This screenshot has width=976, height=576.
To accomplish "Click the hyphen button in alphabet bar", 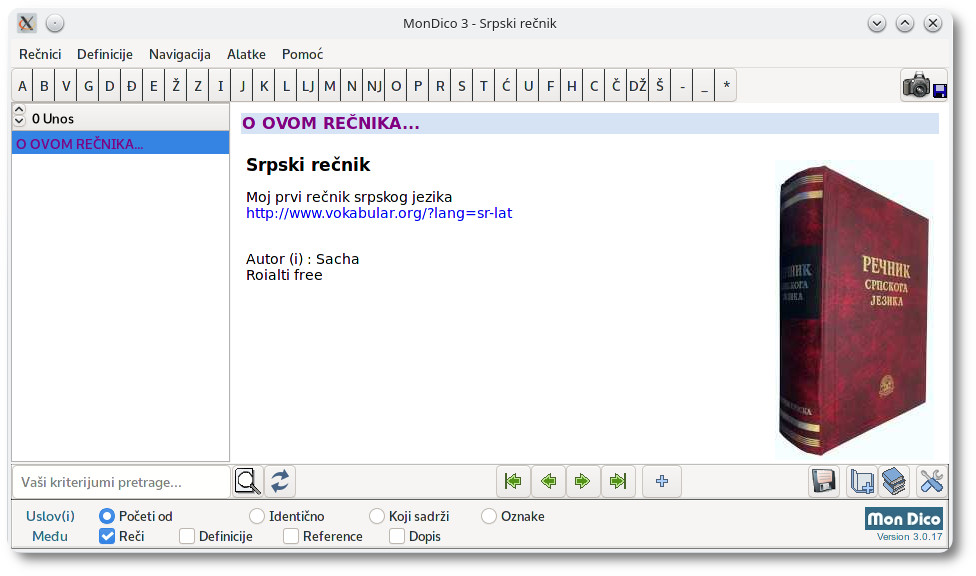I will coord(682,85).
